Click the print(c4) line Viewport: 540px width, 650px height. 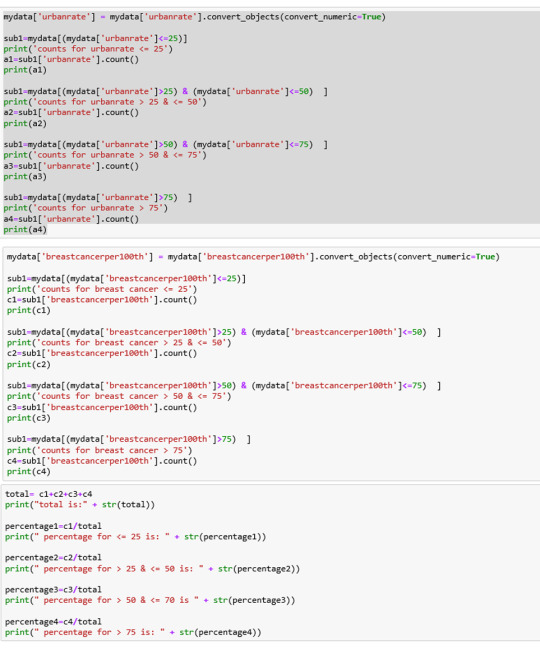(29, 472)
